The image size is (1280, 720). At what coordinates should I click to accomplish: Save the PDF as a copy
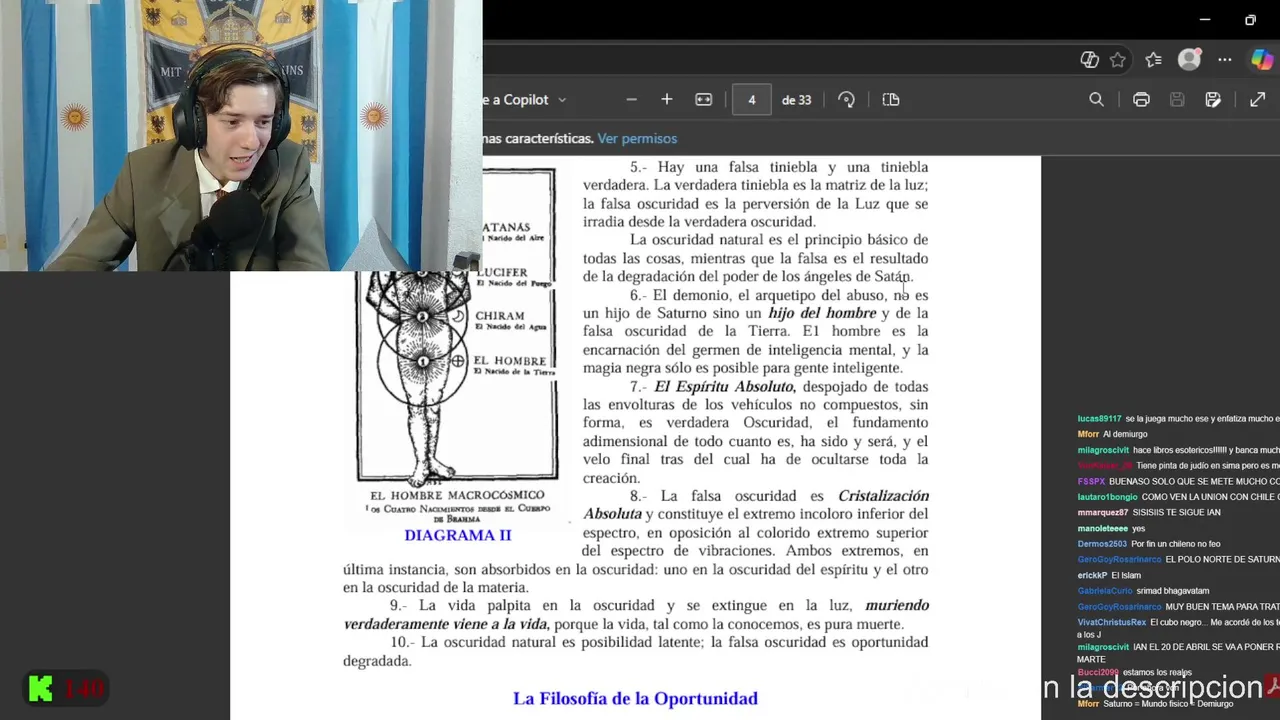point(1213,100)
